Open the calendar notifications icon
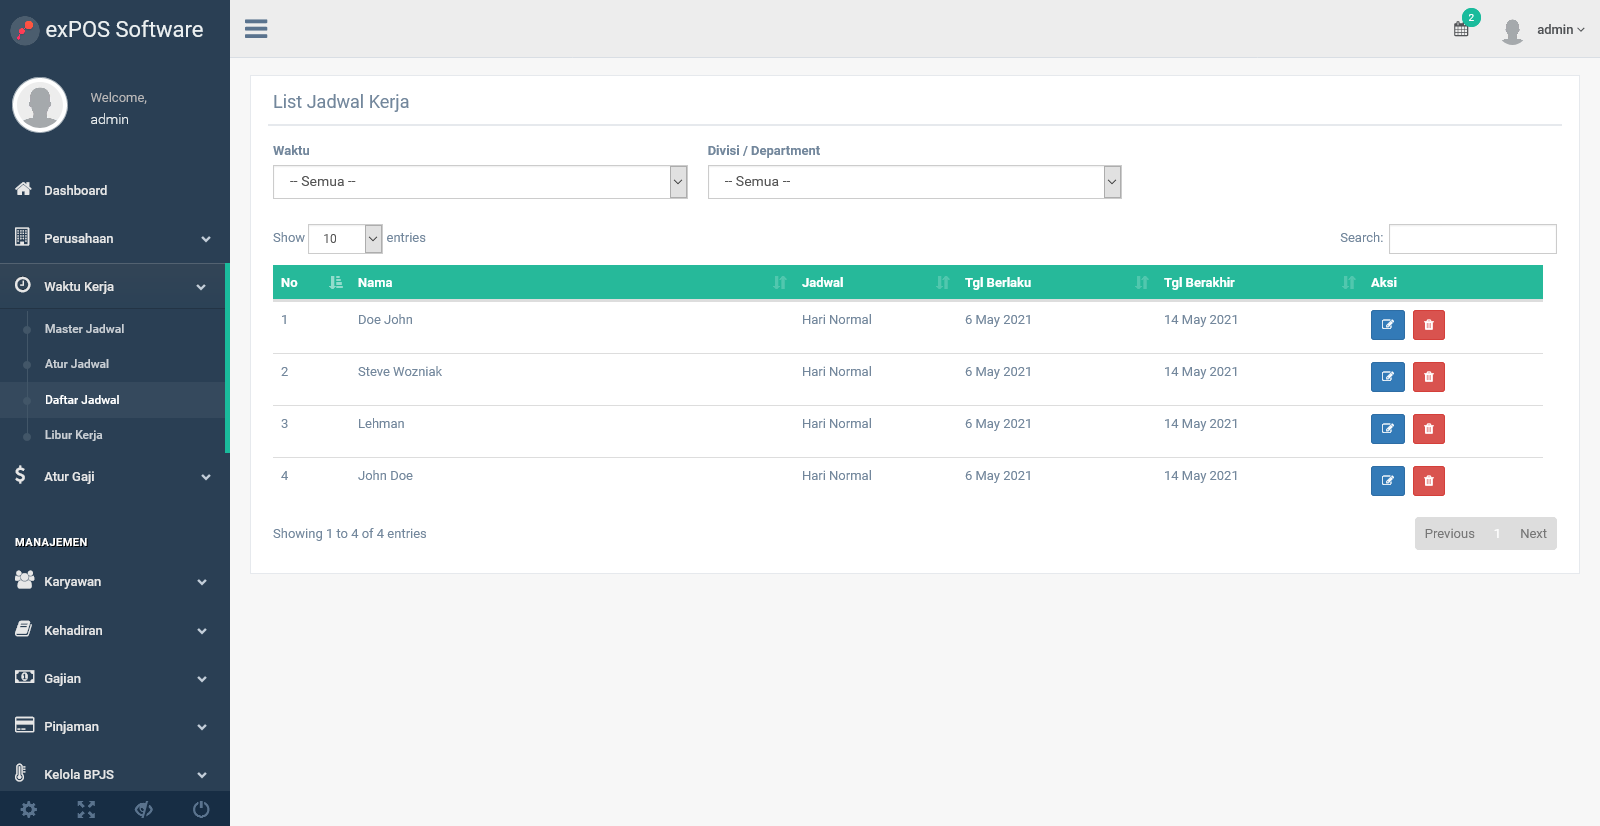The height and width of the screenshot is (826, 1600). (x=1461, y=29)
